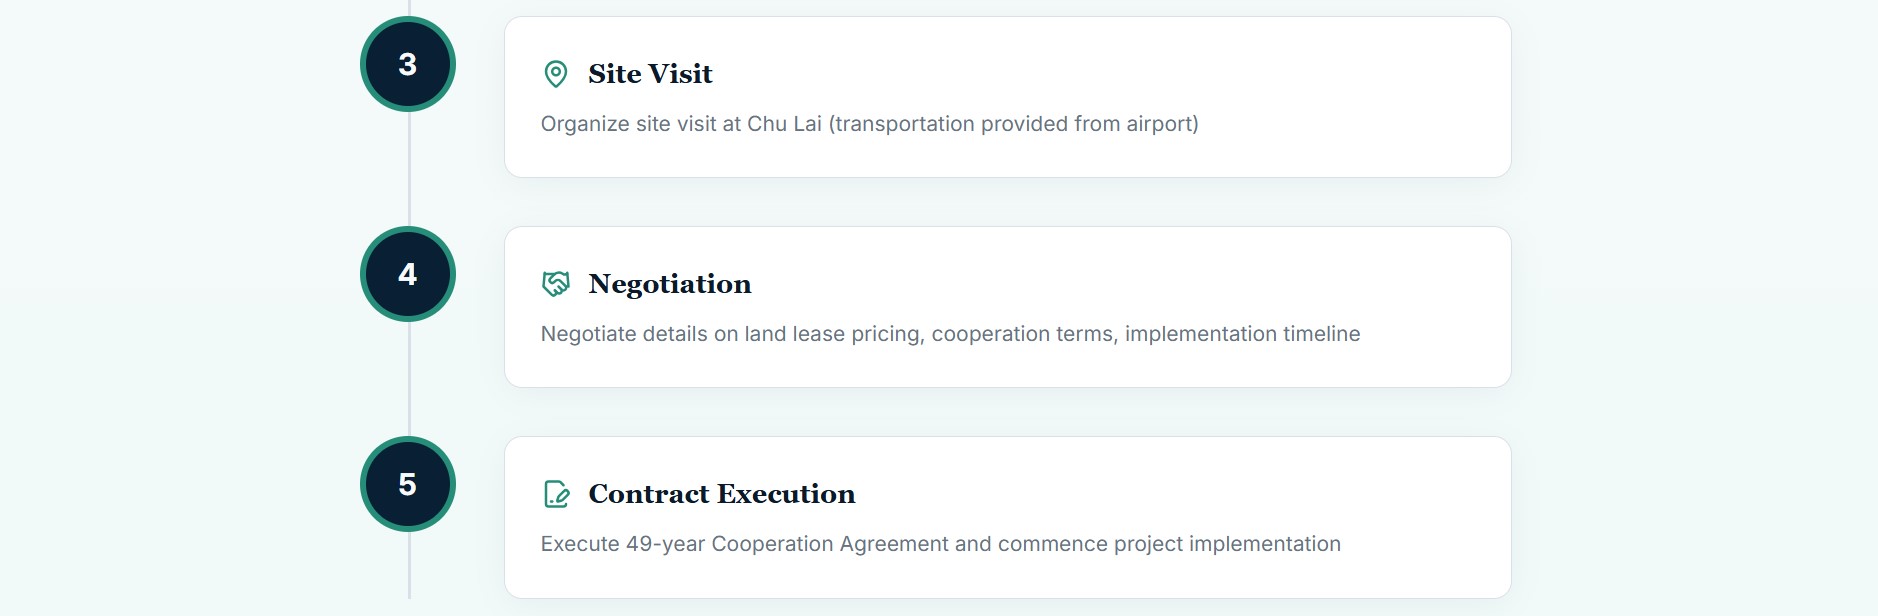Click the map pin icon beside Site Visit
The height and width of the screenshot is (616, 1878).
click(555, 74)
